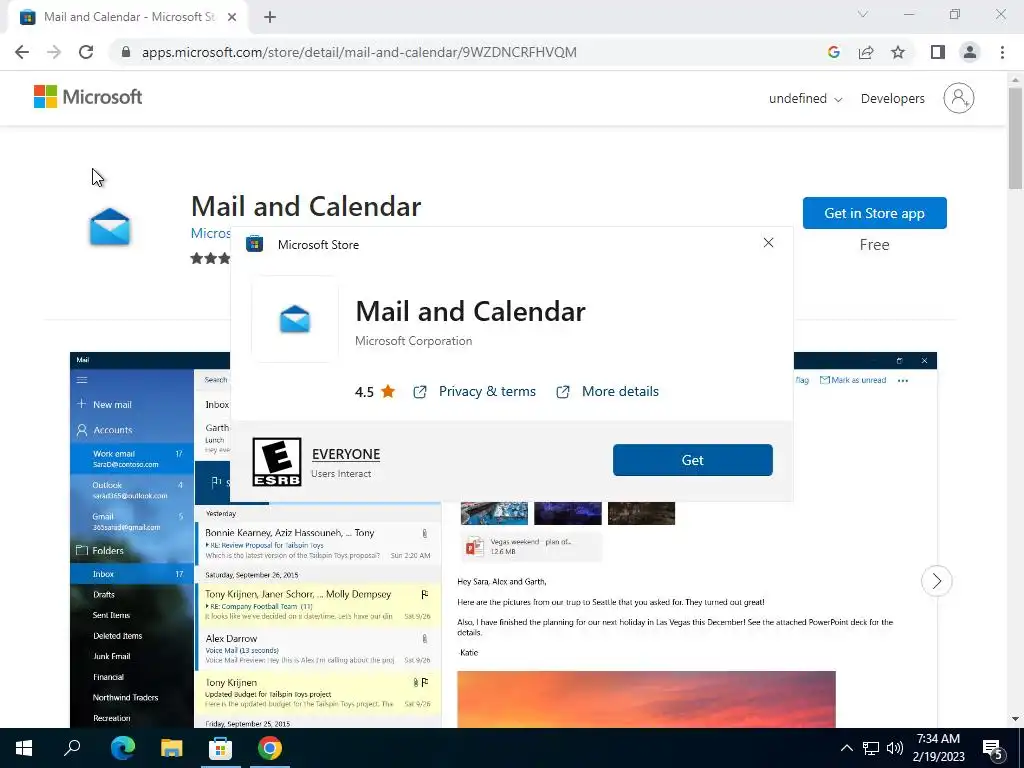Click the Free price label

coord(874,245)
